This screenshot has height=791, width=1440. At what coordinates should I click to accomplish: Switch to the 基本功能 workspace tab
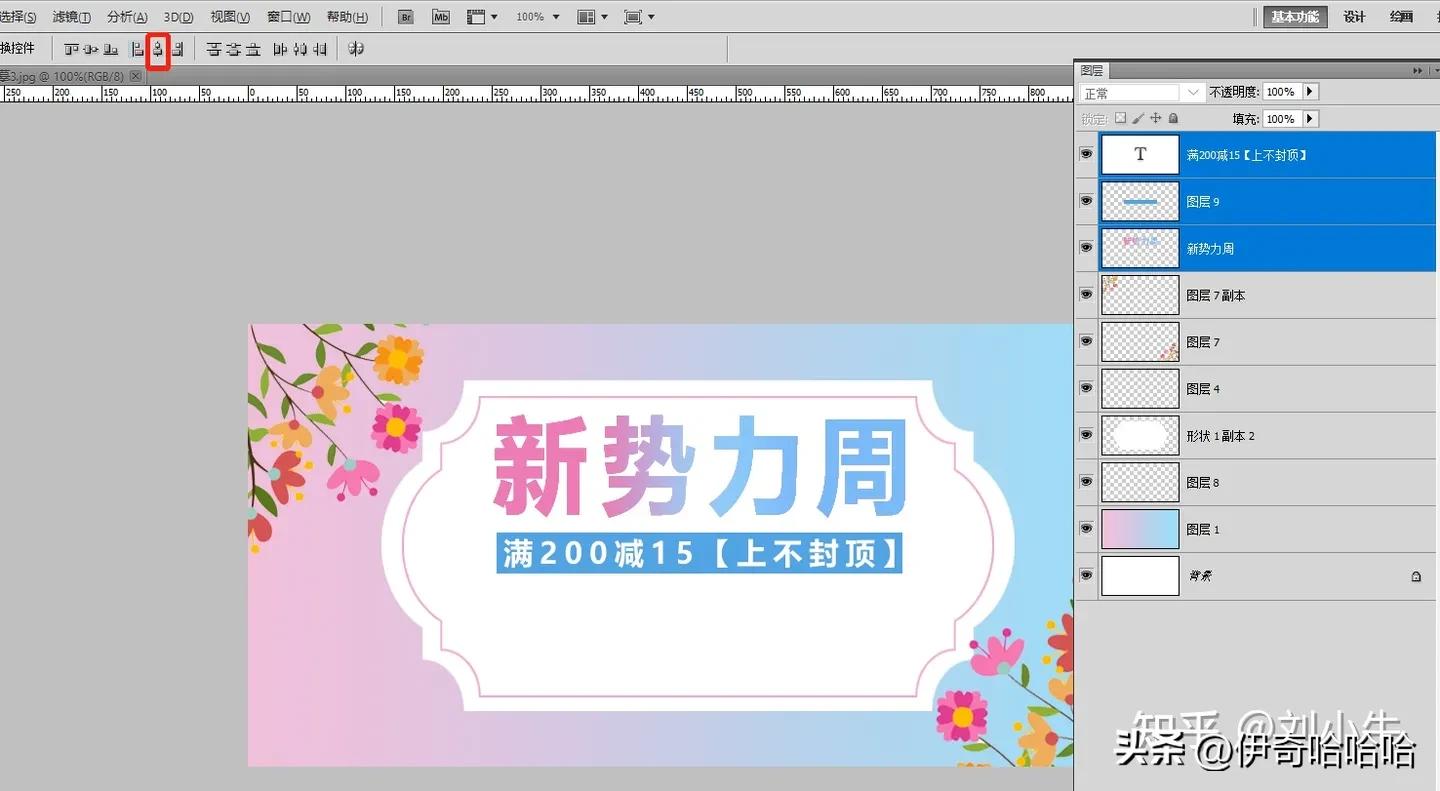(1294, 16)
